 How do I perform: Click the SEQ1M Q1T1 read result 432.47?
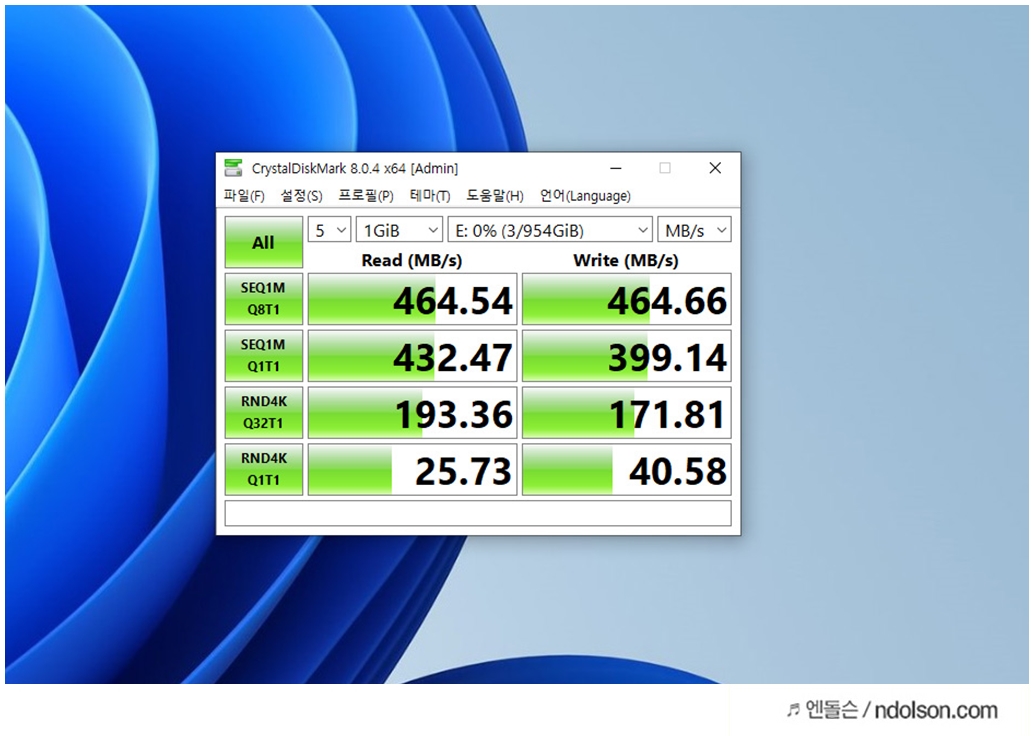[x=412, y=355]
